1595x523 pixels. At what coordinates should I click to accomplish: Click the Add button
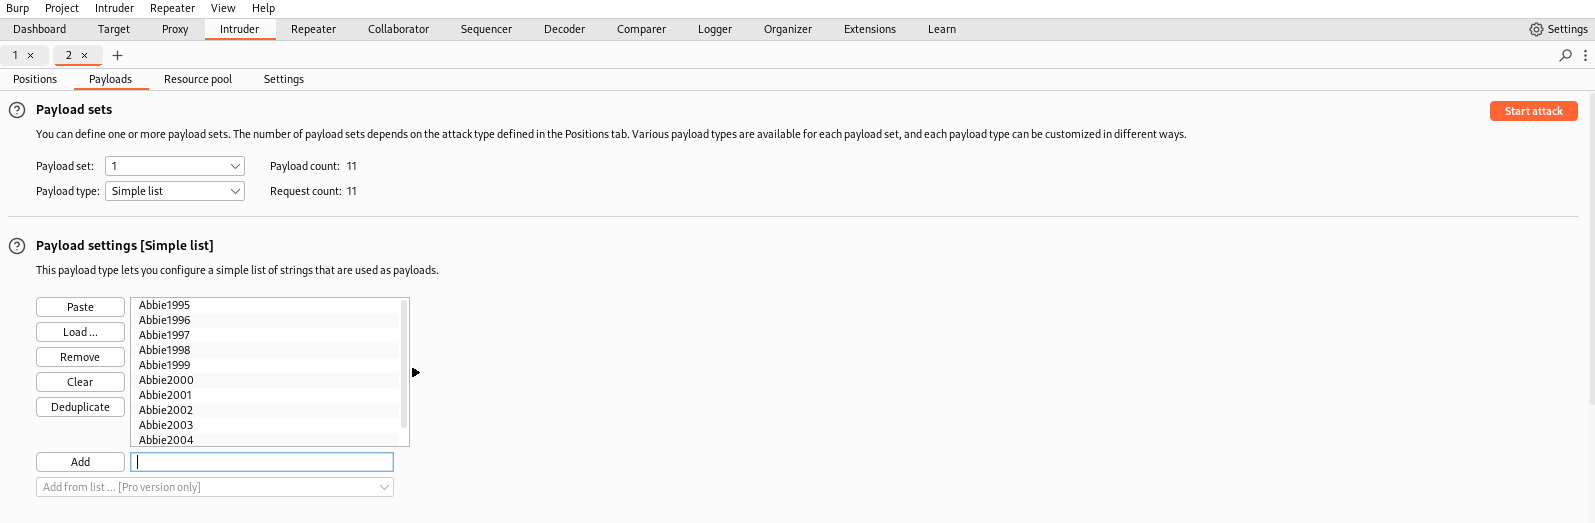(x=80, y=462)
